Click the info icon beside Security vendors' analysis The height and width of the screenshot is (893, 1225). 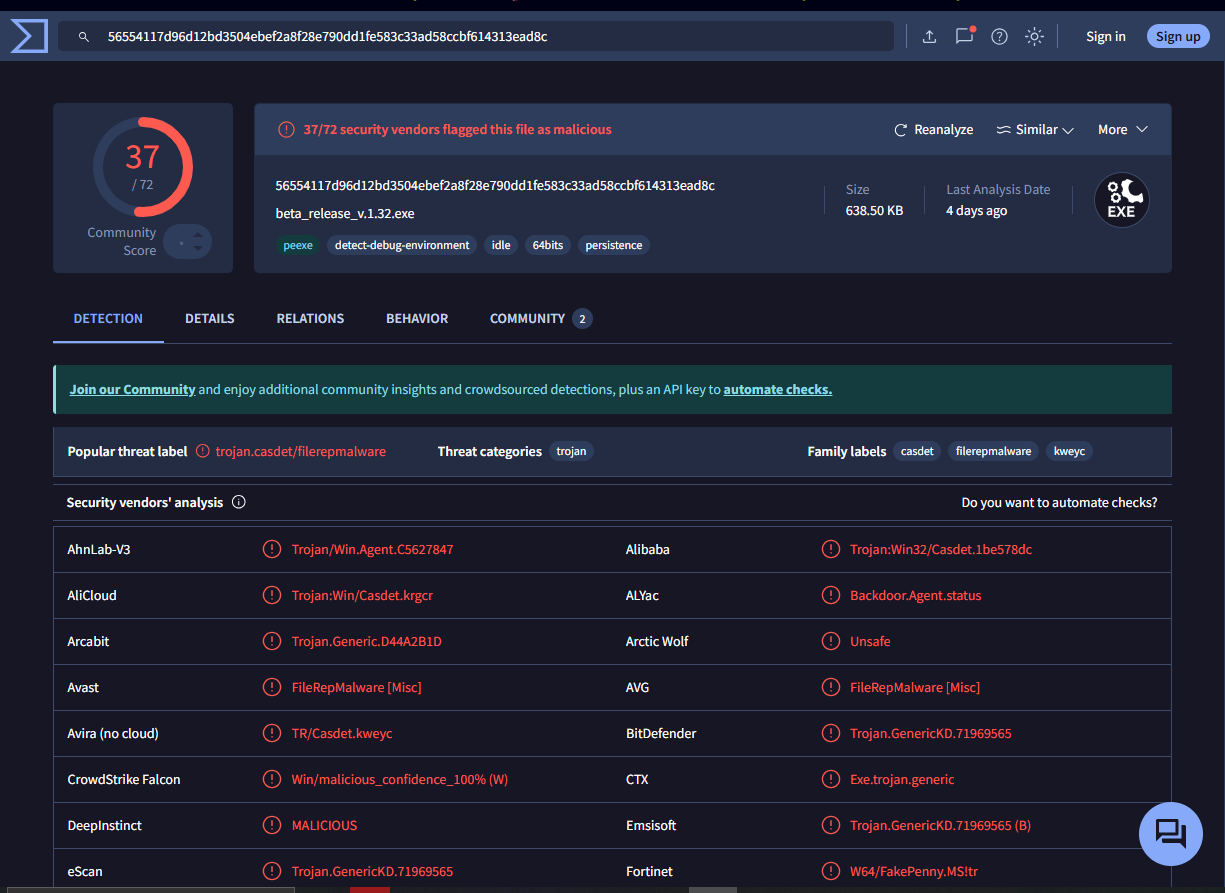[238, 502]
